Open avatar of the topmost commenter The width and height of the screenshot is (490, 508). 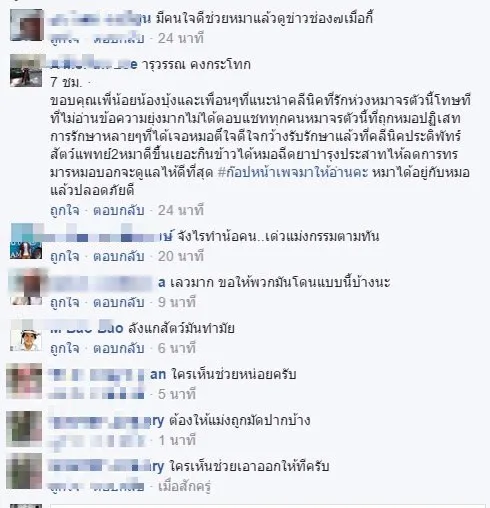coord(27,25)
